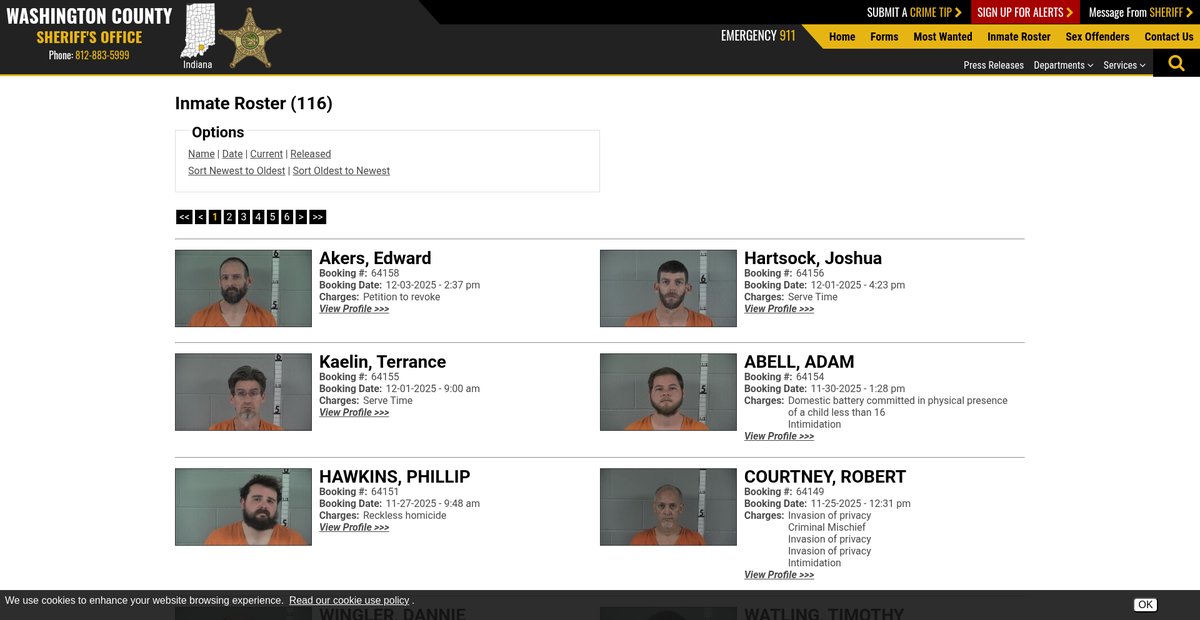The height and width of the screenshot is (620, 1200).
Task: Filter roster to Current inmates
Action: [266, 154]
